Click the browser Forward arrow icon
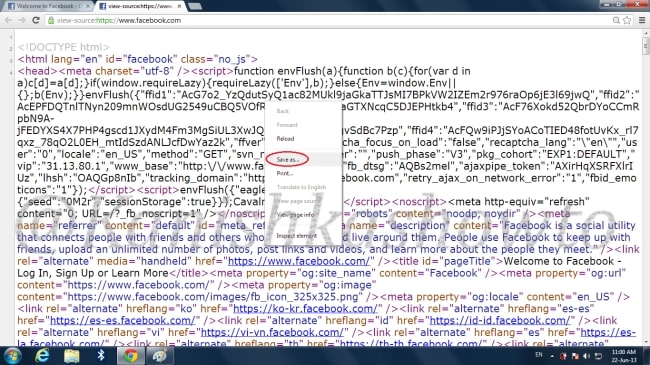 [x=22, y=20]
